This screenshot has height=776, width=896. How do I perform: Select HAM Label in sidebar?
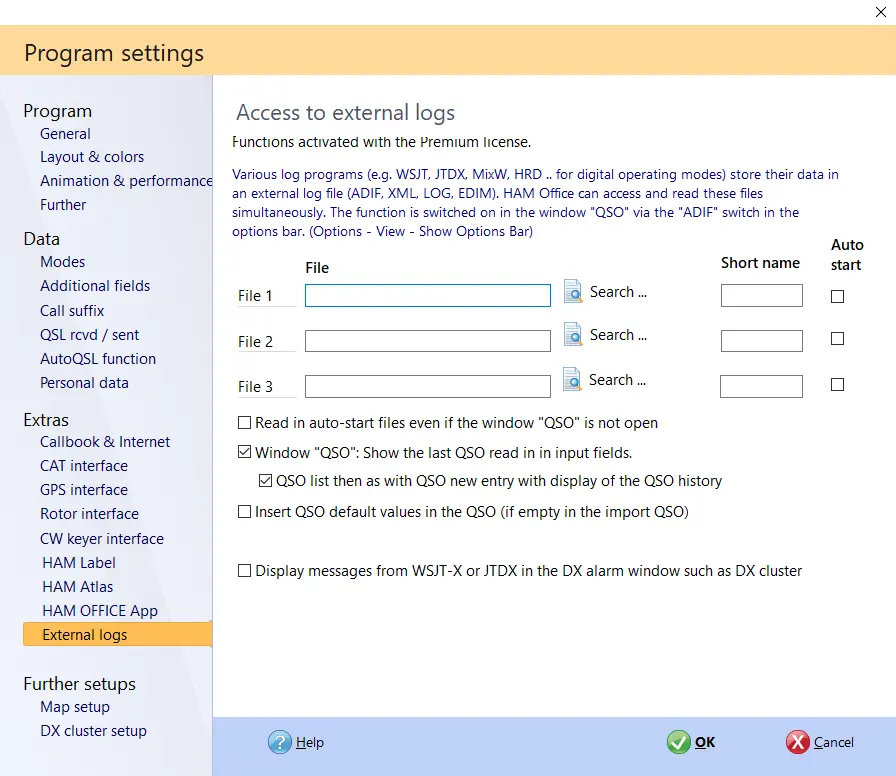point(79,563)
